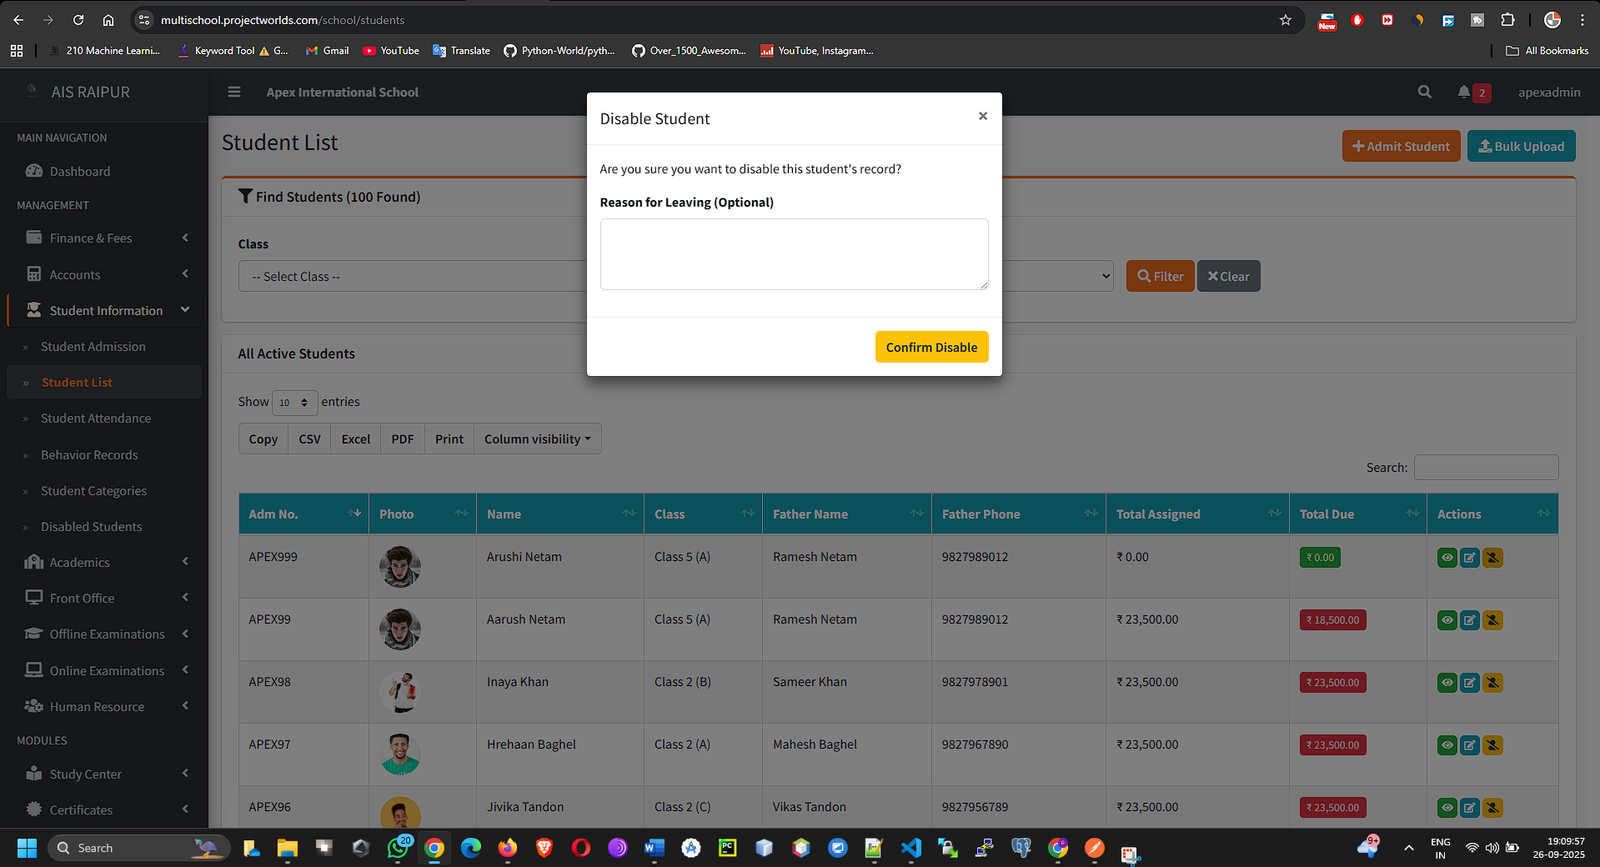Click disable icon for Aarush Netam row
Image resolution: width=1600 pixels, height=867 pixels.
[x=1492, y=621]
